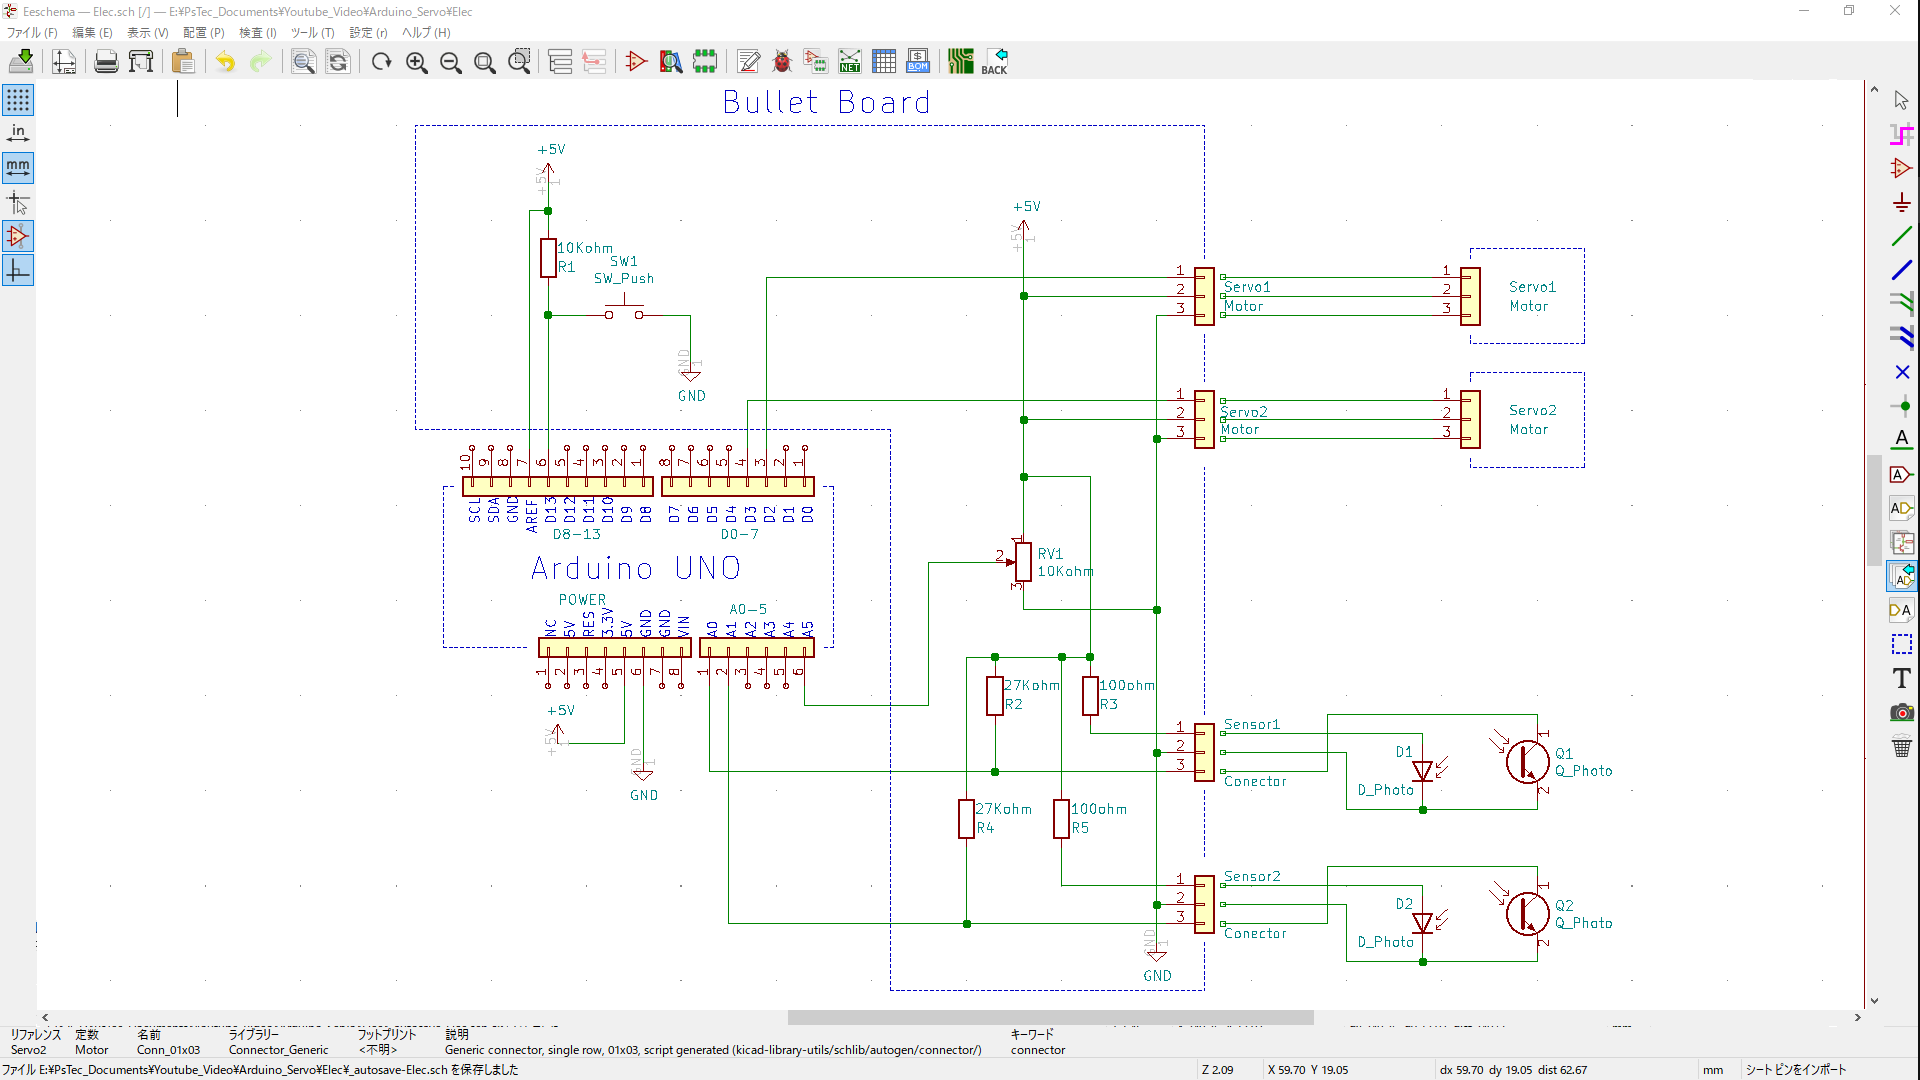Click the undo arrow button
The height and width of the screenshot is (1080, 1920).
pyautogui.click(x=226, y=62)
